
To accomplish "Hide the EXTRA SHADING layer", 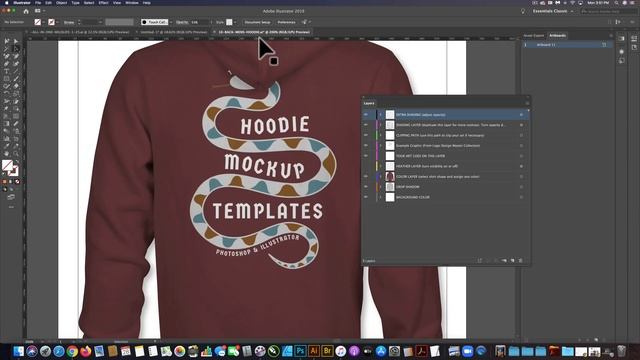I will 366,115.
